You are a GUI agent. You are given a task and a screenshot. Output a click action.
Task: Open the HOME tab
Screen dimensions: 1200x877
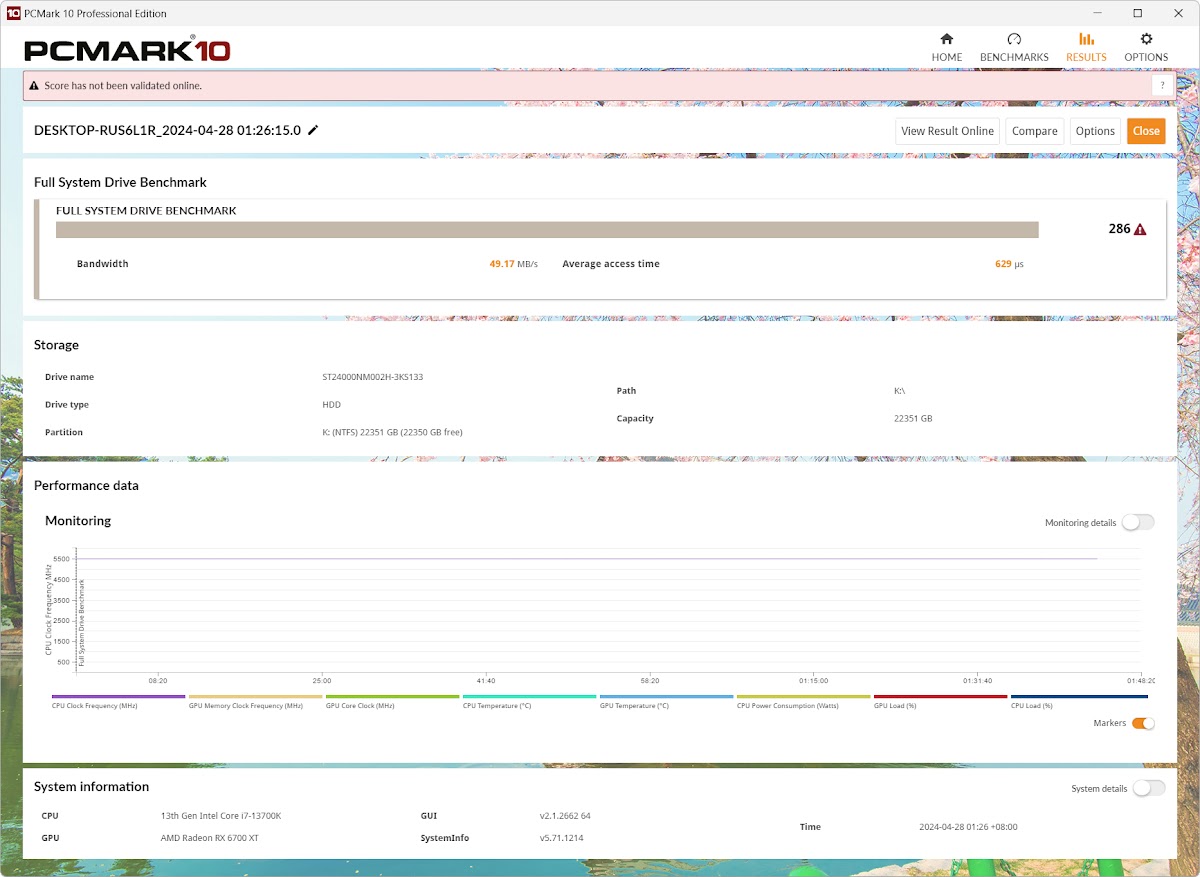[946, 47]
